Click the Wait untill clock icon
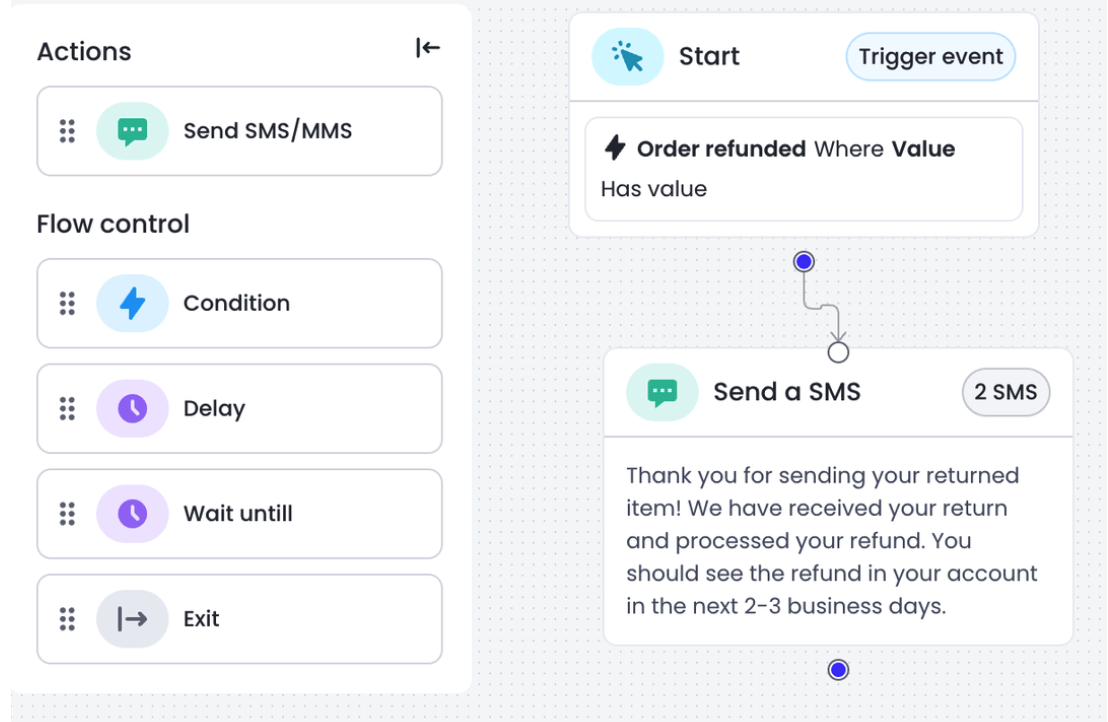The width and height of the screenshot is (1108, 722). (132, 514)
